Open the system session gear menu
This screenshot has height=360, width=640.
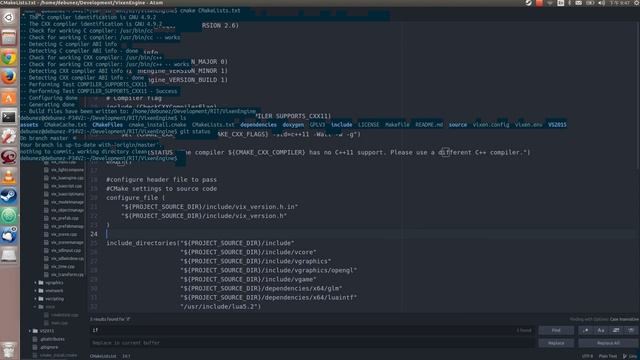[637, 3]
